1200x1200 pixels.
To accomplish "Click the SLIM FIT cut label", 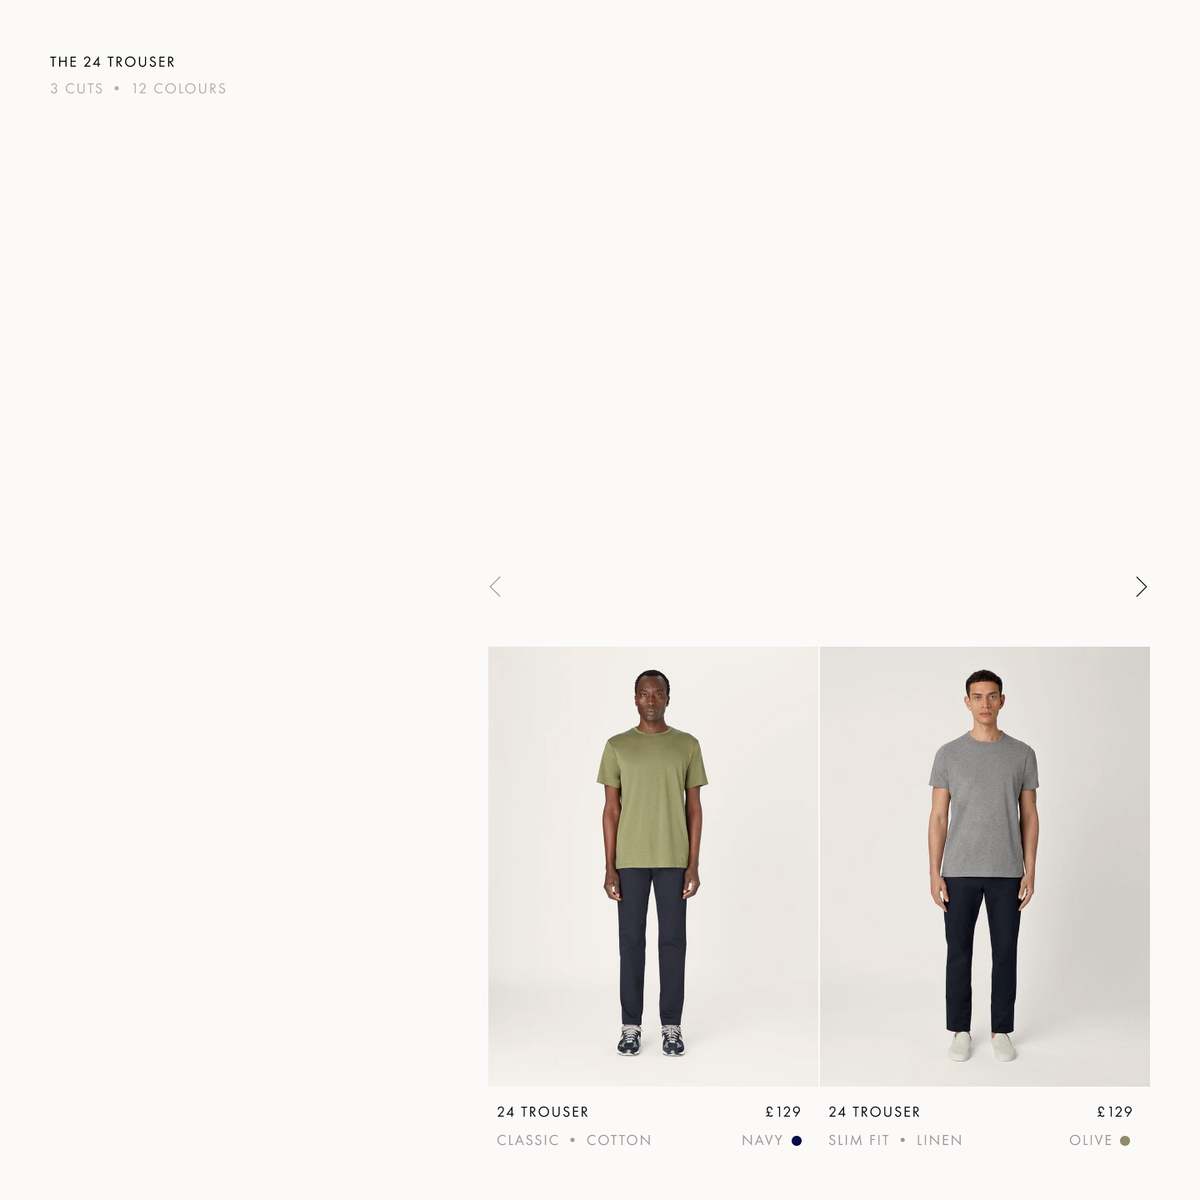I will coord(859,1141).
